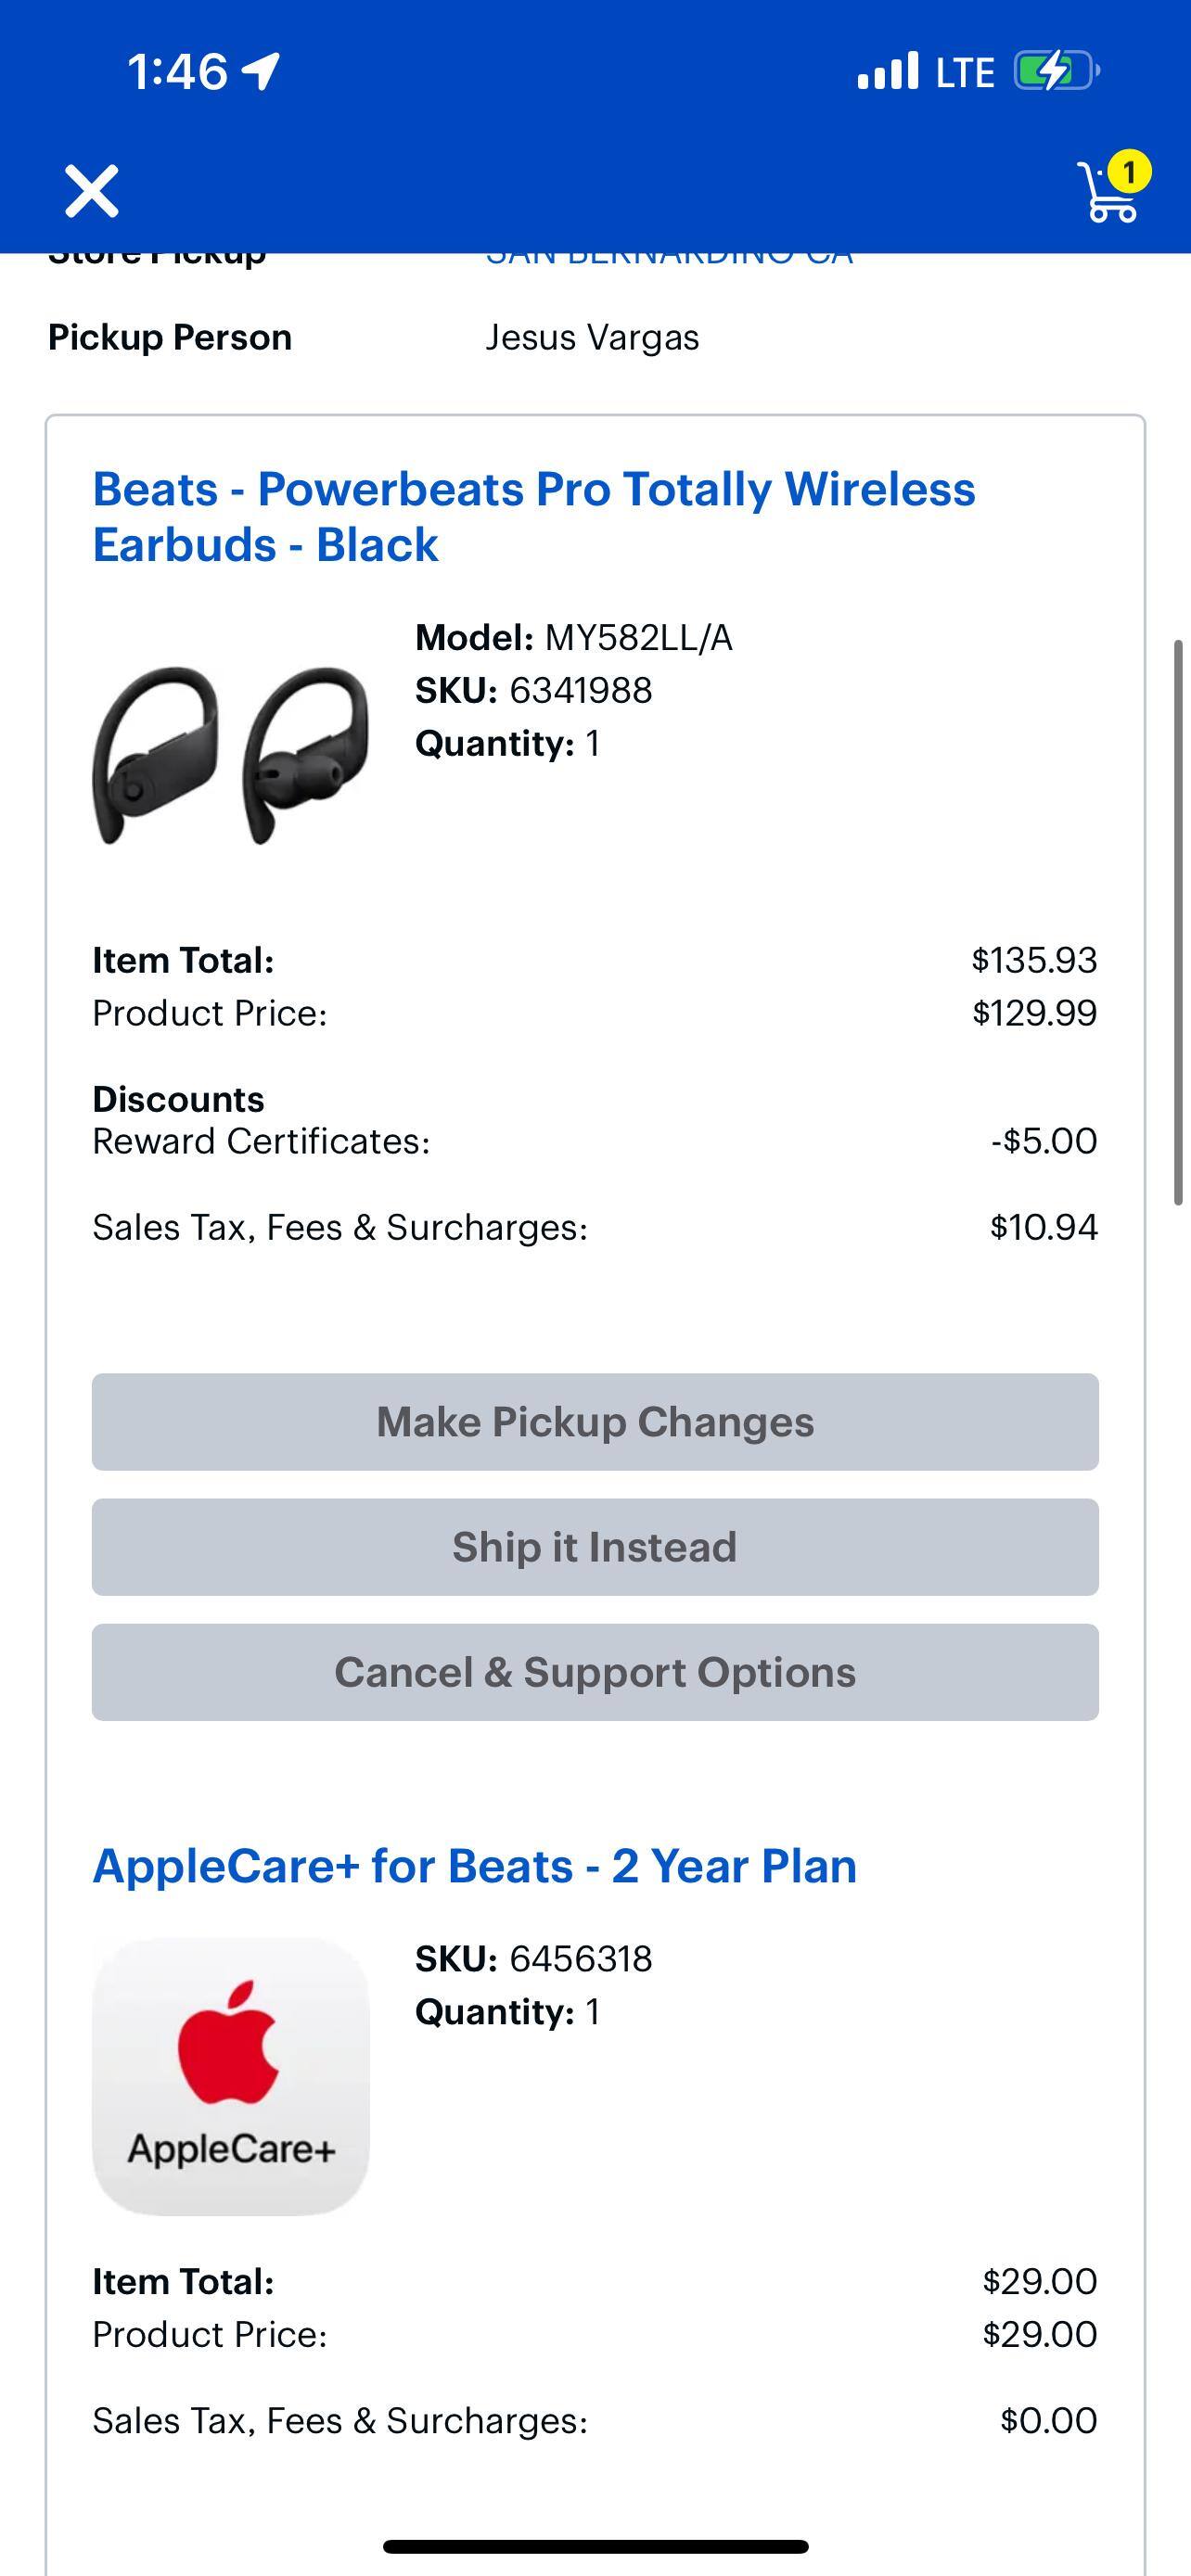Click the SAN BERNARDINO CA store link
The height and width of the screenshot is (2576, 1191).
pos(670,253)
